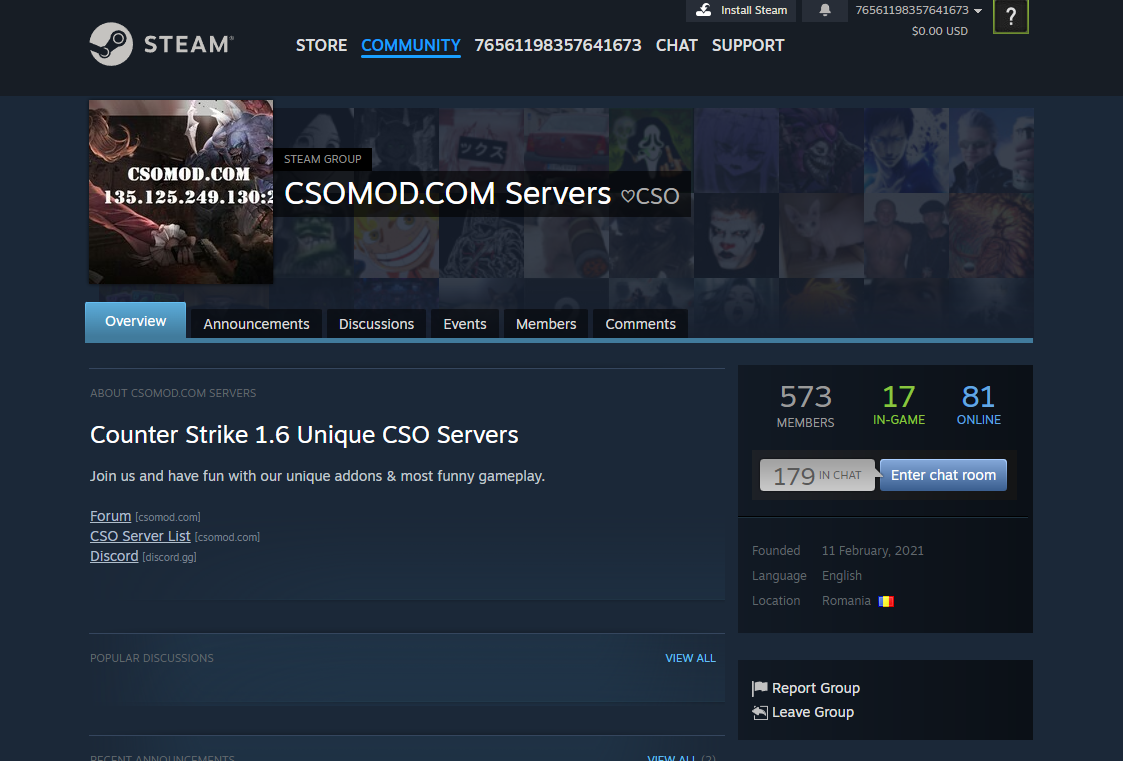Open the CSOMOD.COM group avatar image
Image resolution: width=1123 pixels, height=761 pixels.
[x=181, y=192]
